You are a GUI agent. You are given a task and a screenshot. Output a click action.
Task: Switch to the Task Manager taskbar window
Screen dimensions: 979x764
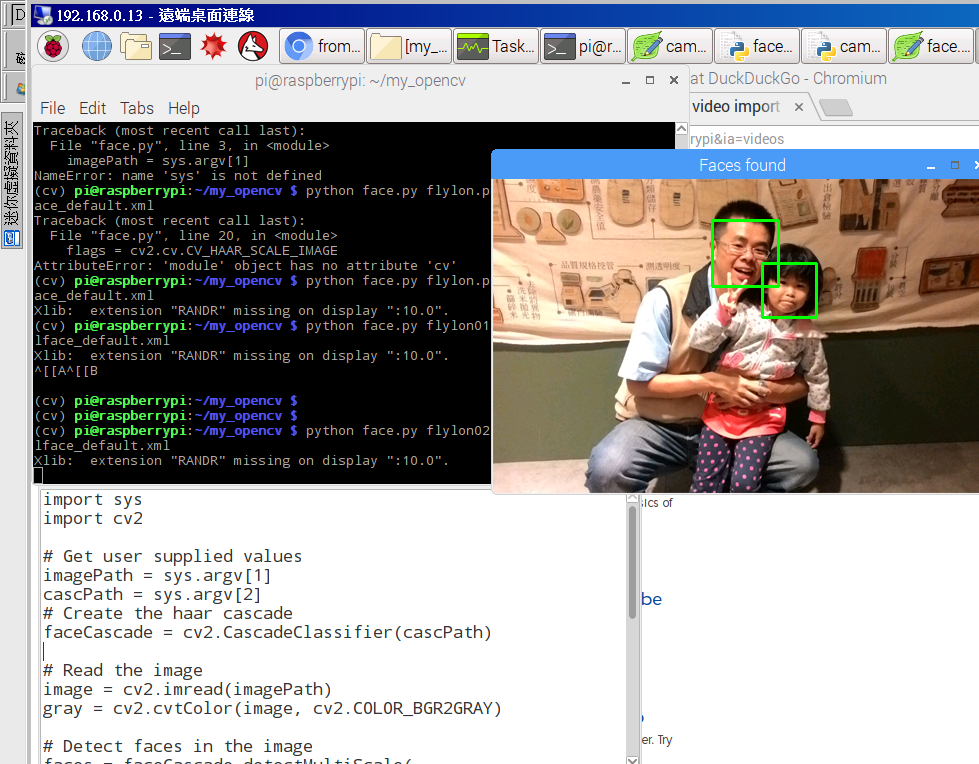click(496, 46)
